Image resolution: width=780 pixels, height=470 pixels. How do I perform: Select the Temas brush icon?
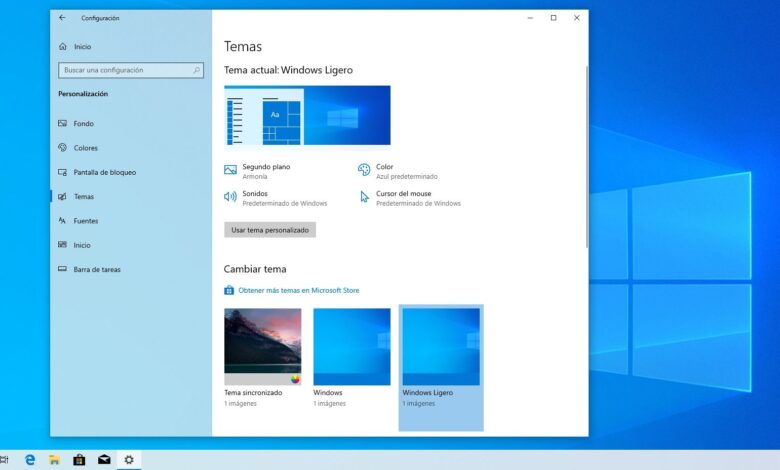[x=62, y=196]
